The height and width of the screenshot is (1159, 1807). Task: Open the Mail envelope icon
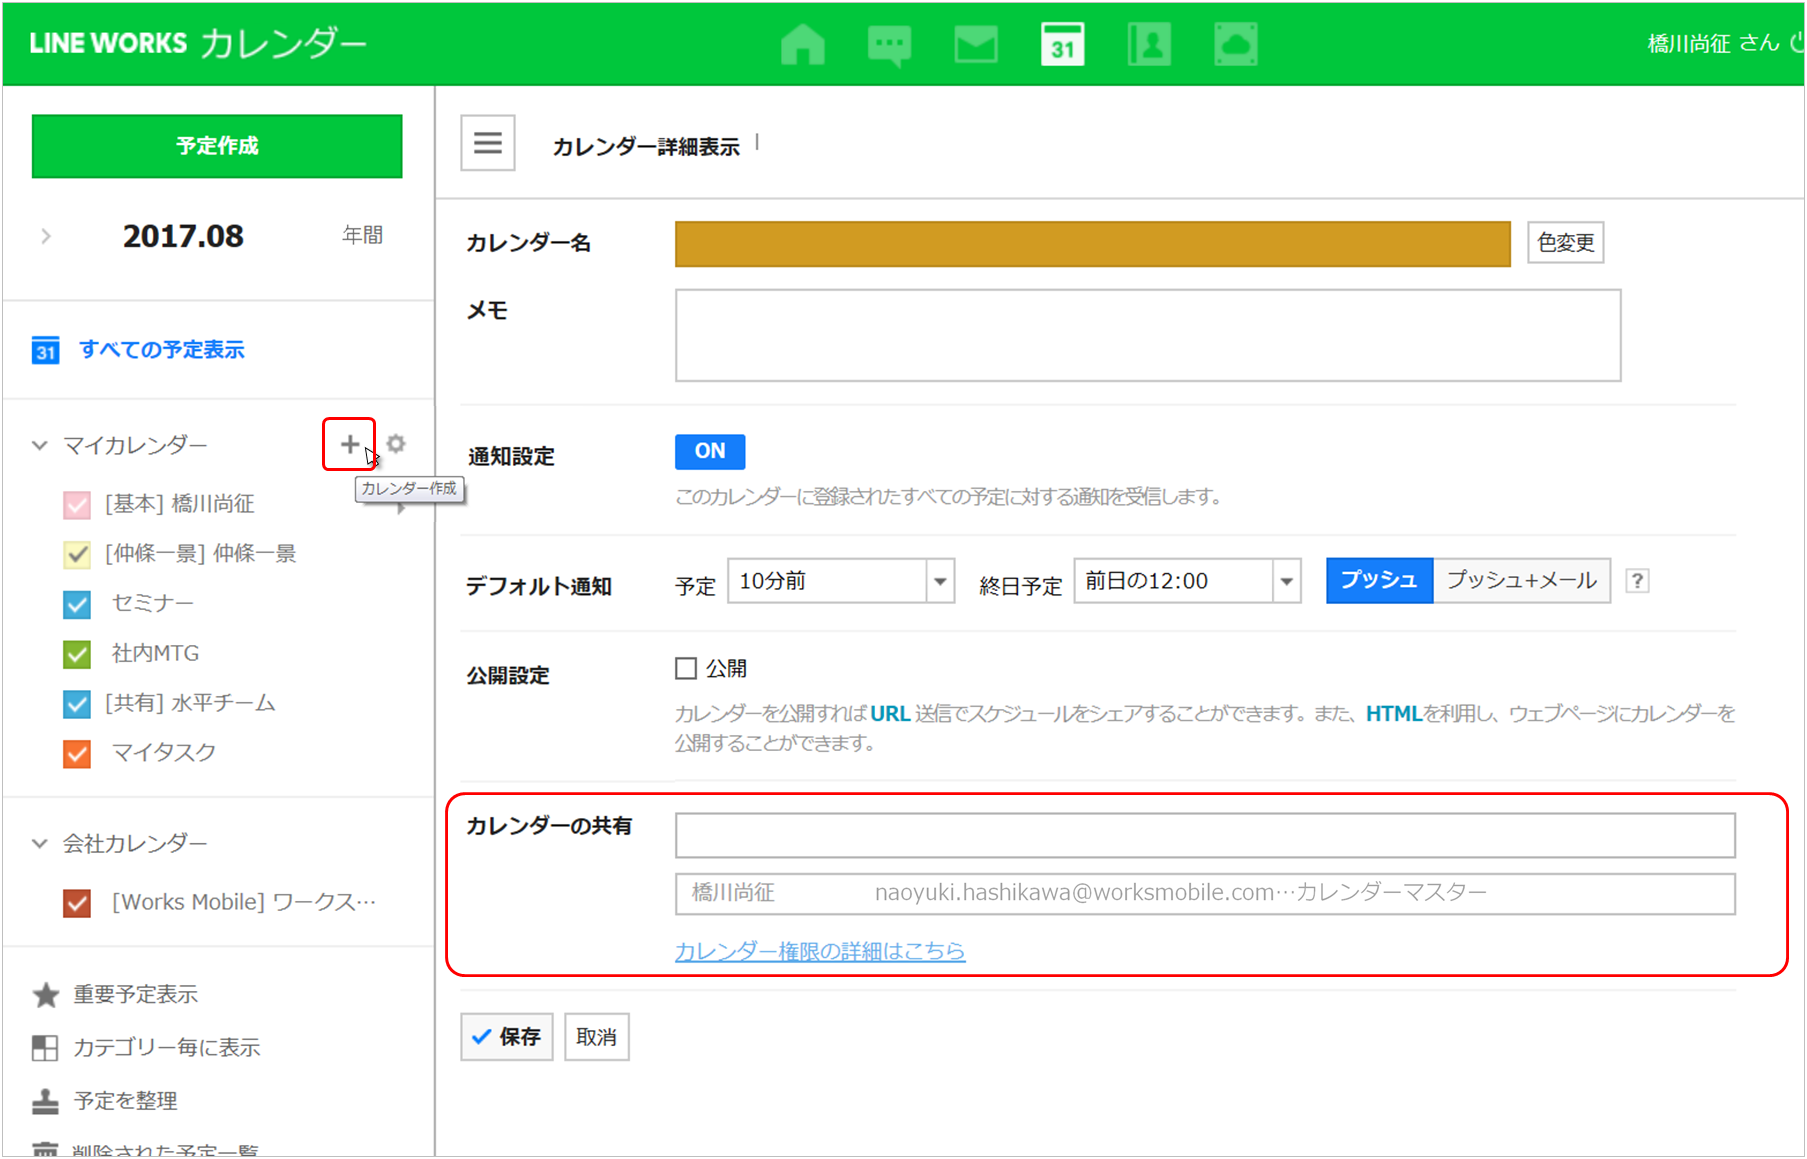tap(976, 45)
